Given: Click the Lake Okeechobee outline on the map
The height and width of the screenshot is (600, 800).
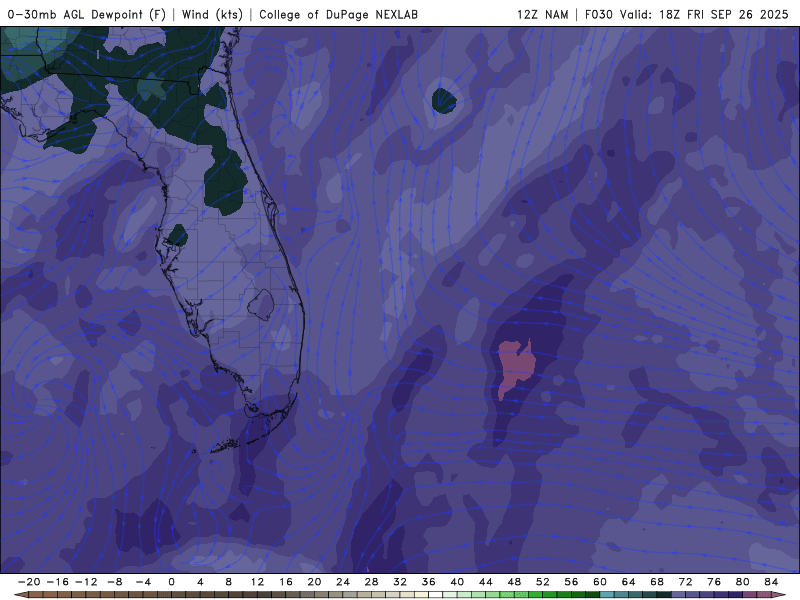Looking at the screenshot, I should tap(261, 305).
